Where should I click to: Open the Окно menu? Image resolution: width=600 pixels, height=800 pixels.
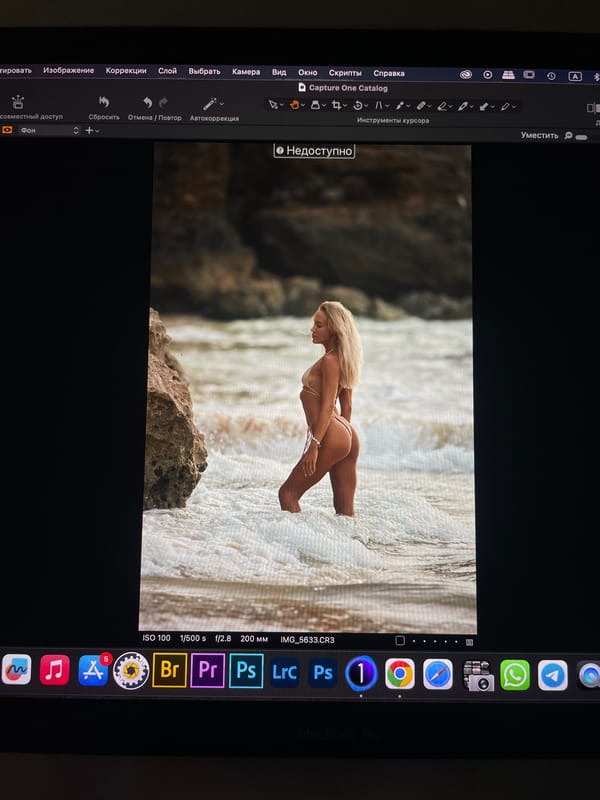click(308, 73)
